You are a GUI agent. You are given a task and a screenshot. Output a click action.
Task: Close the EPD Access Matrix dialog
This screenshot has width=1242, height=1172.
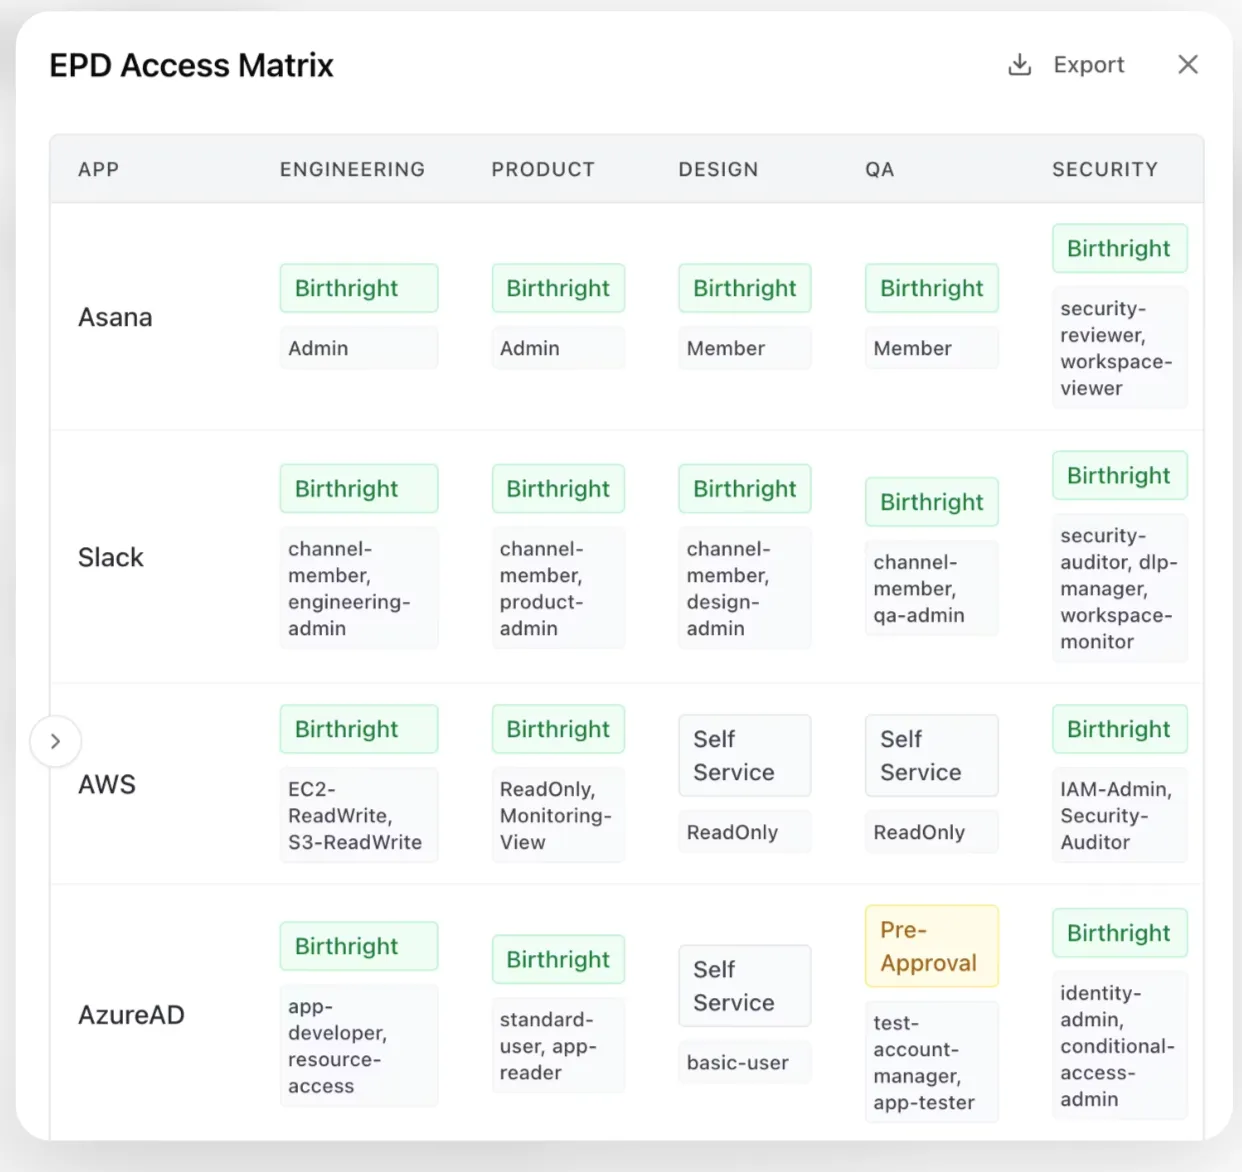[x=1188, y=65]
